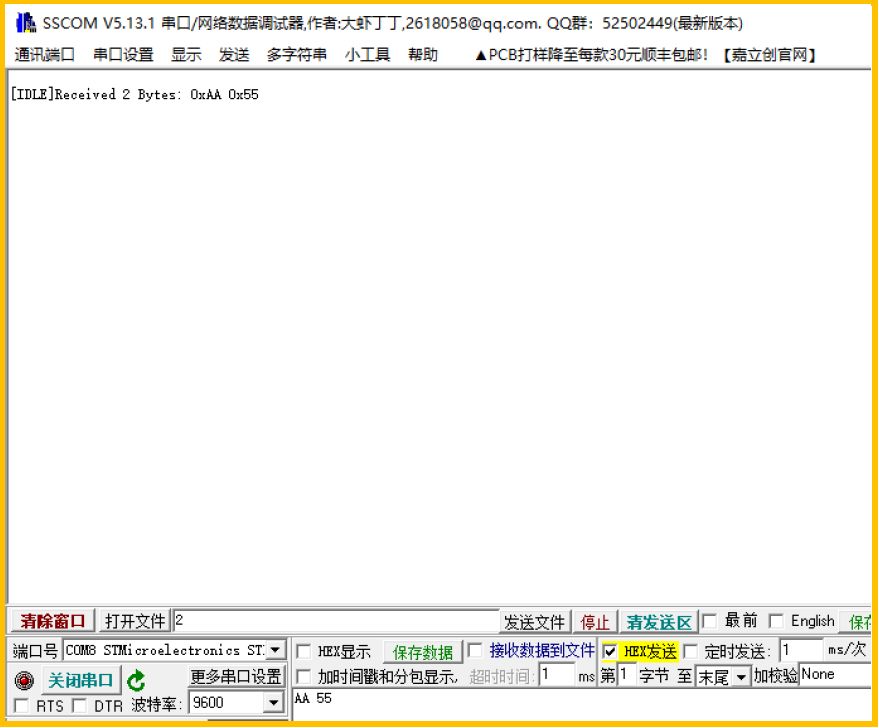Open 更多串口设置 dialog
This screenshot has height=728, width=879.
click(x=236, y=677)
